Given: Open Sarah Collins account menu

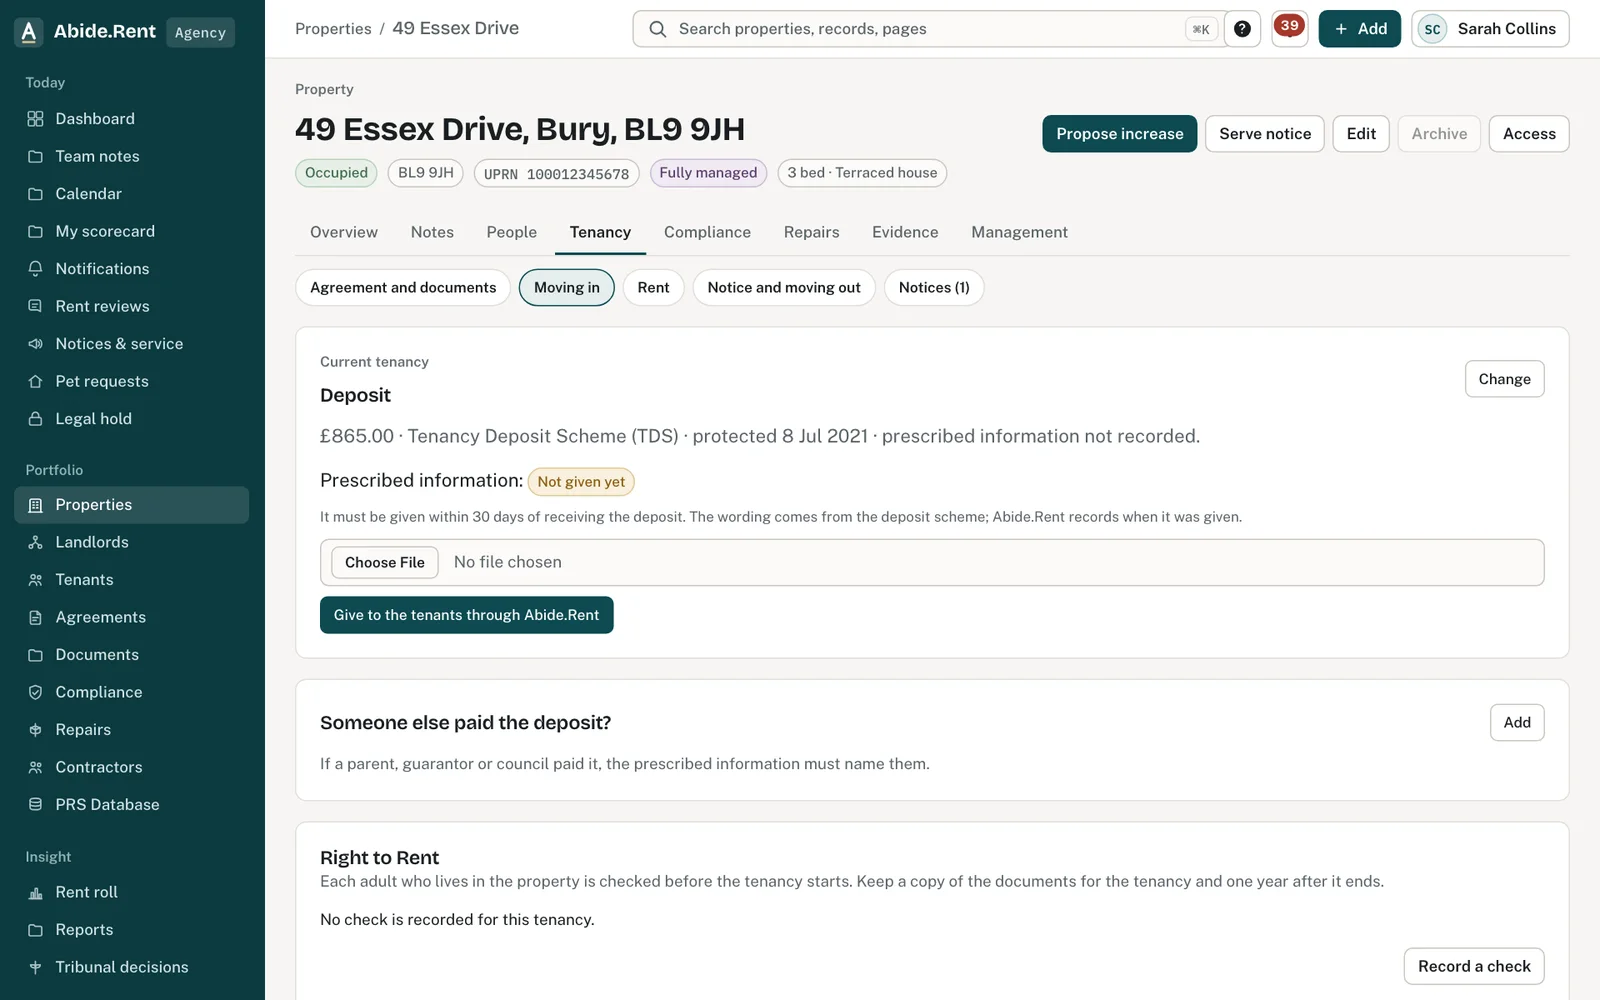Looking at the screenshot, I should tap(1490, 29).
